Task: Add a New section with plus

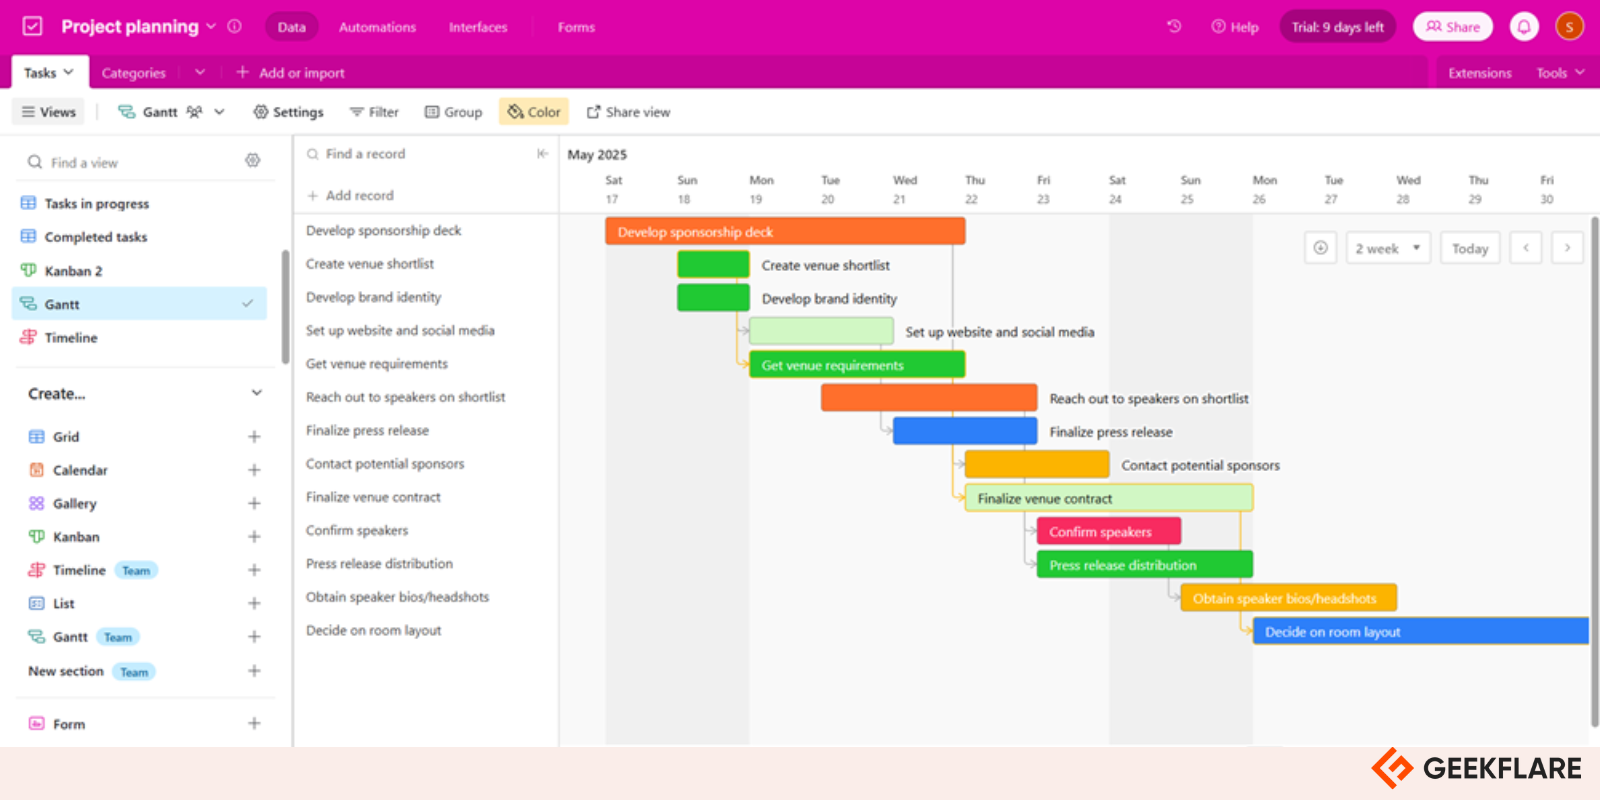Action: [x=254, y=671]
